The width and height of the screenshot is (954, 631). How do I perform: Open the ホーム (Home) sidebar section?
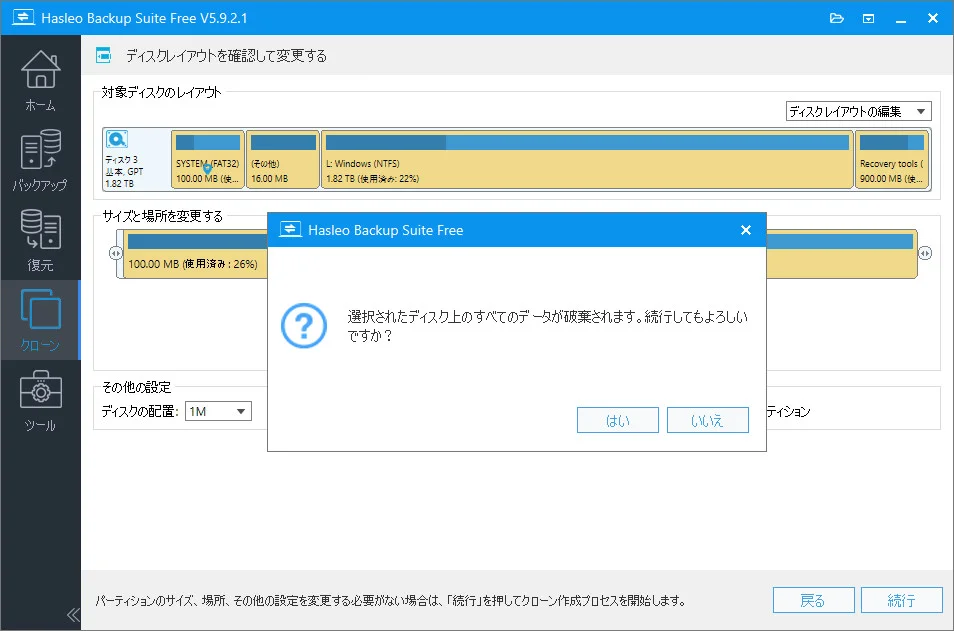[x=40, y=80]
